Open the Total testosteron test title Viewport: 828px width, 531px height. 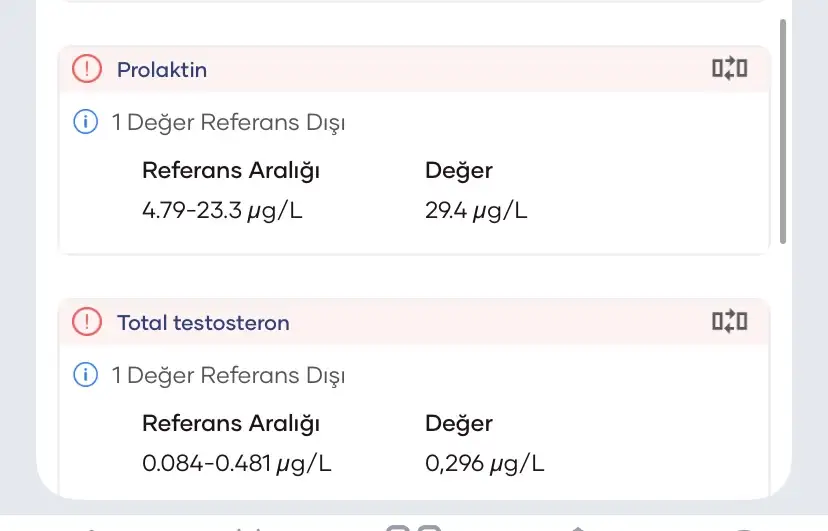coord(203,323)
